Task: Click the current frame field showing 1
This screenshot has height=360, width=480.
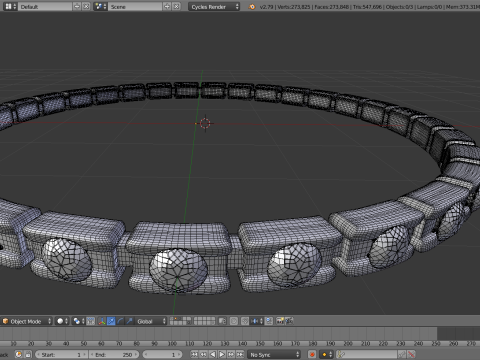Action: (x=163, y=354)
